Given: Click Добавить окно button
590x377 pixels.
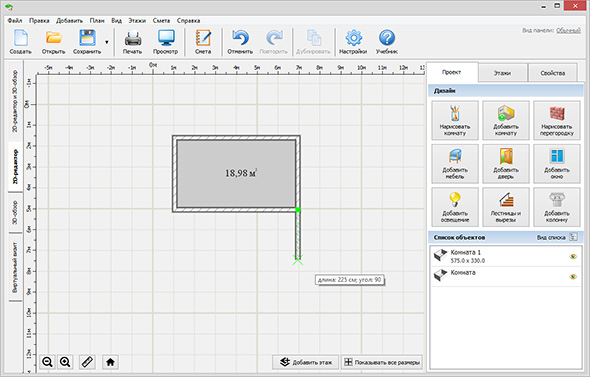Looking at the screenshot, I should 557,164.
